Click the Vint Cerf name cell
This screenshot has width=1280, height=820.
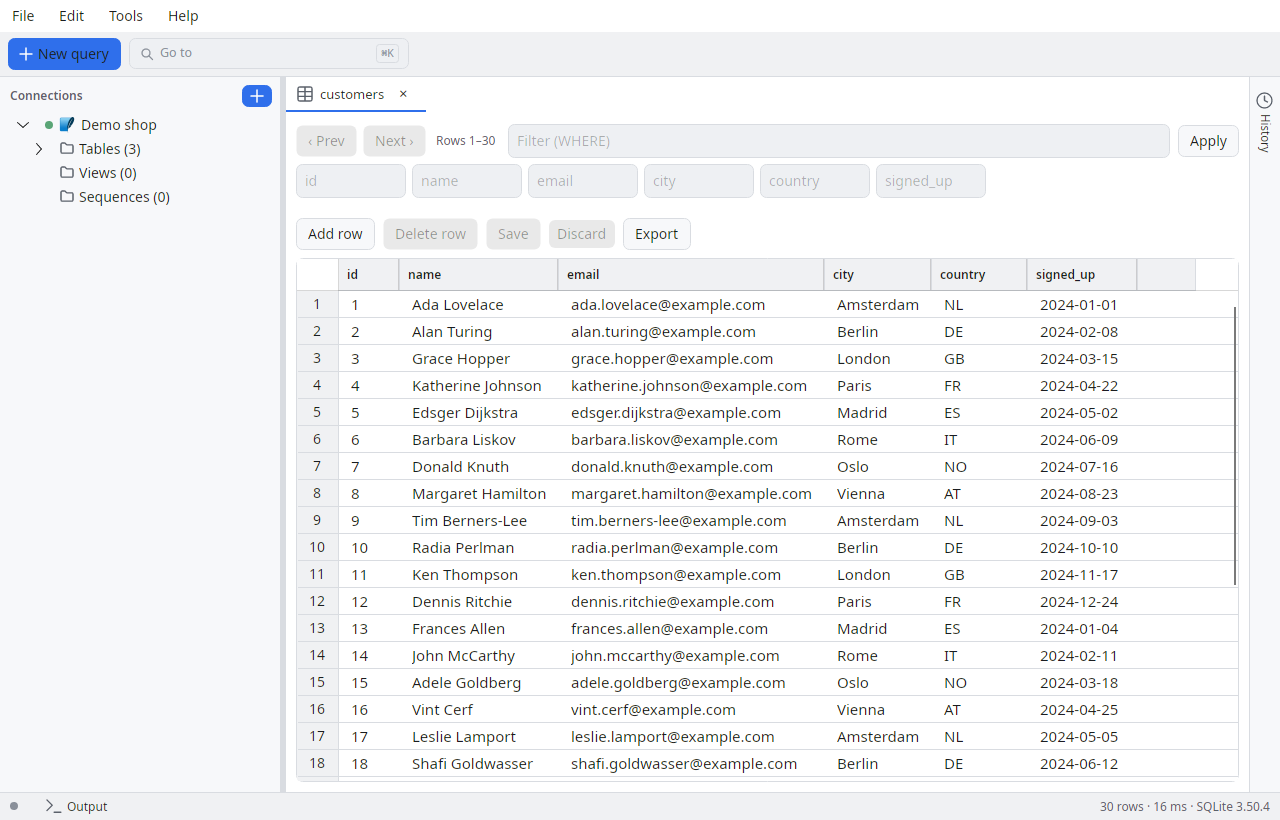[478, 710]
